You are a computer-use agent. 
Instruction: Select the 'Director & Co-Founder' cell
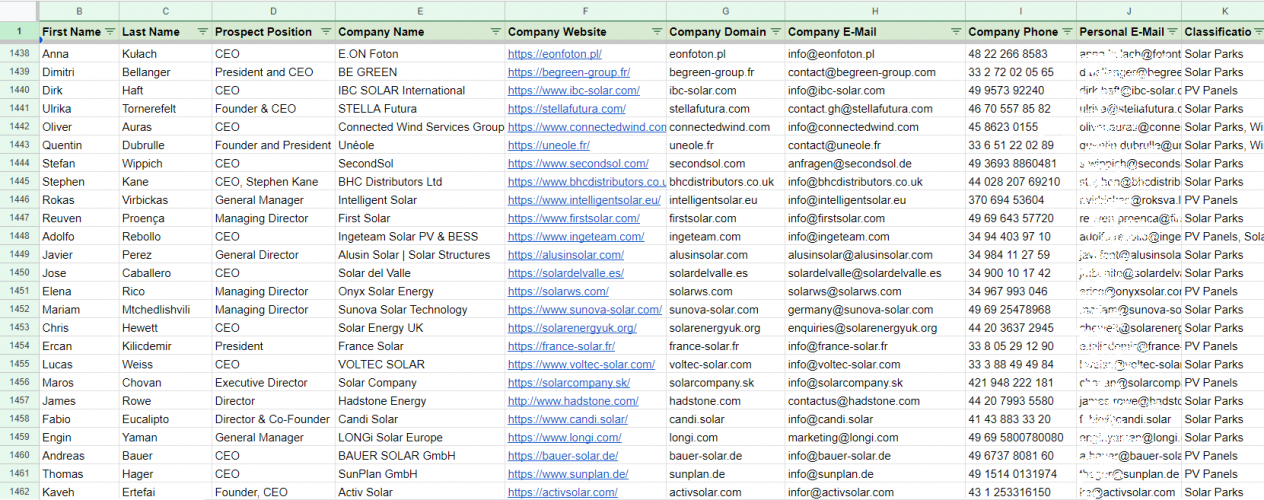tap(273, 419)
